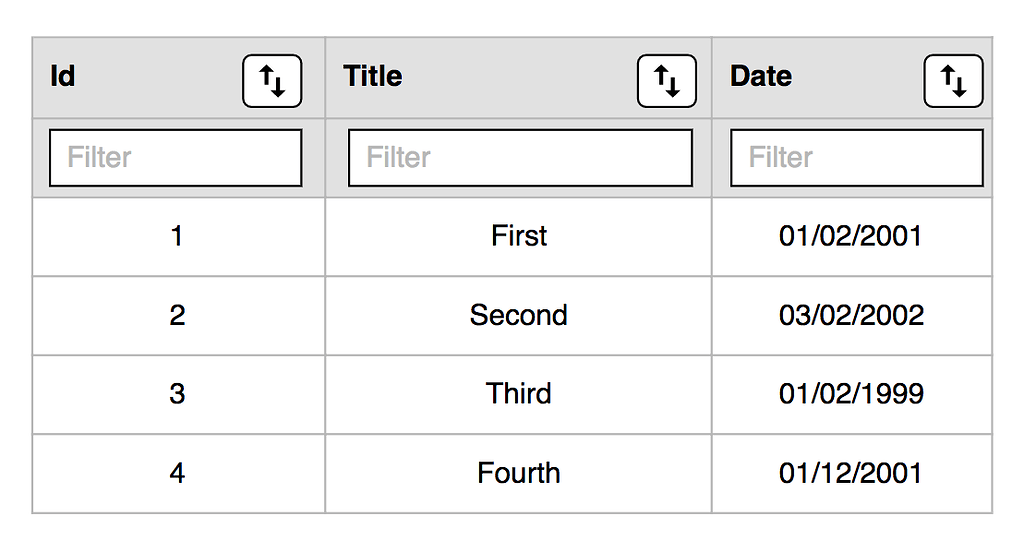Click the Fourth title cell
The width and height of the screenshot is (1024, 541).
[x=519, y=473]
